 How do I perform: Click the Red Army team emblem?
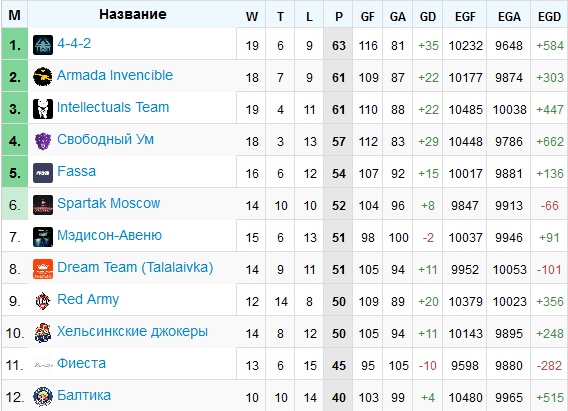43,301
